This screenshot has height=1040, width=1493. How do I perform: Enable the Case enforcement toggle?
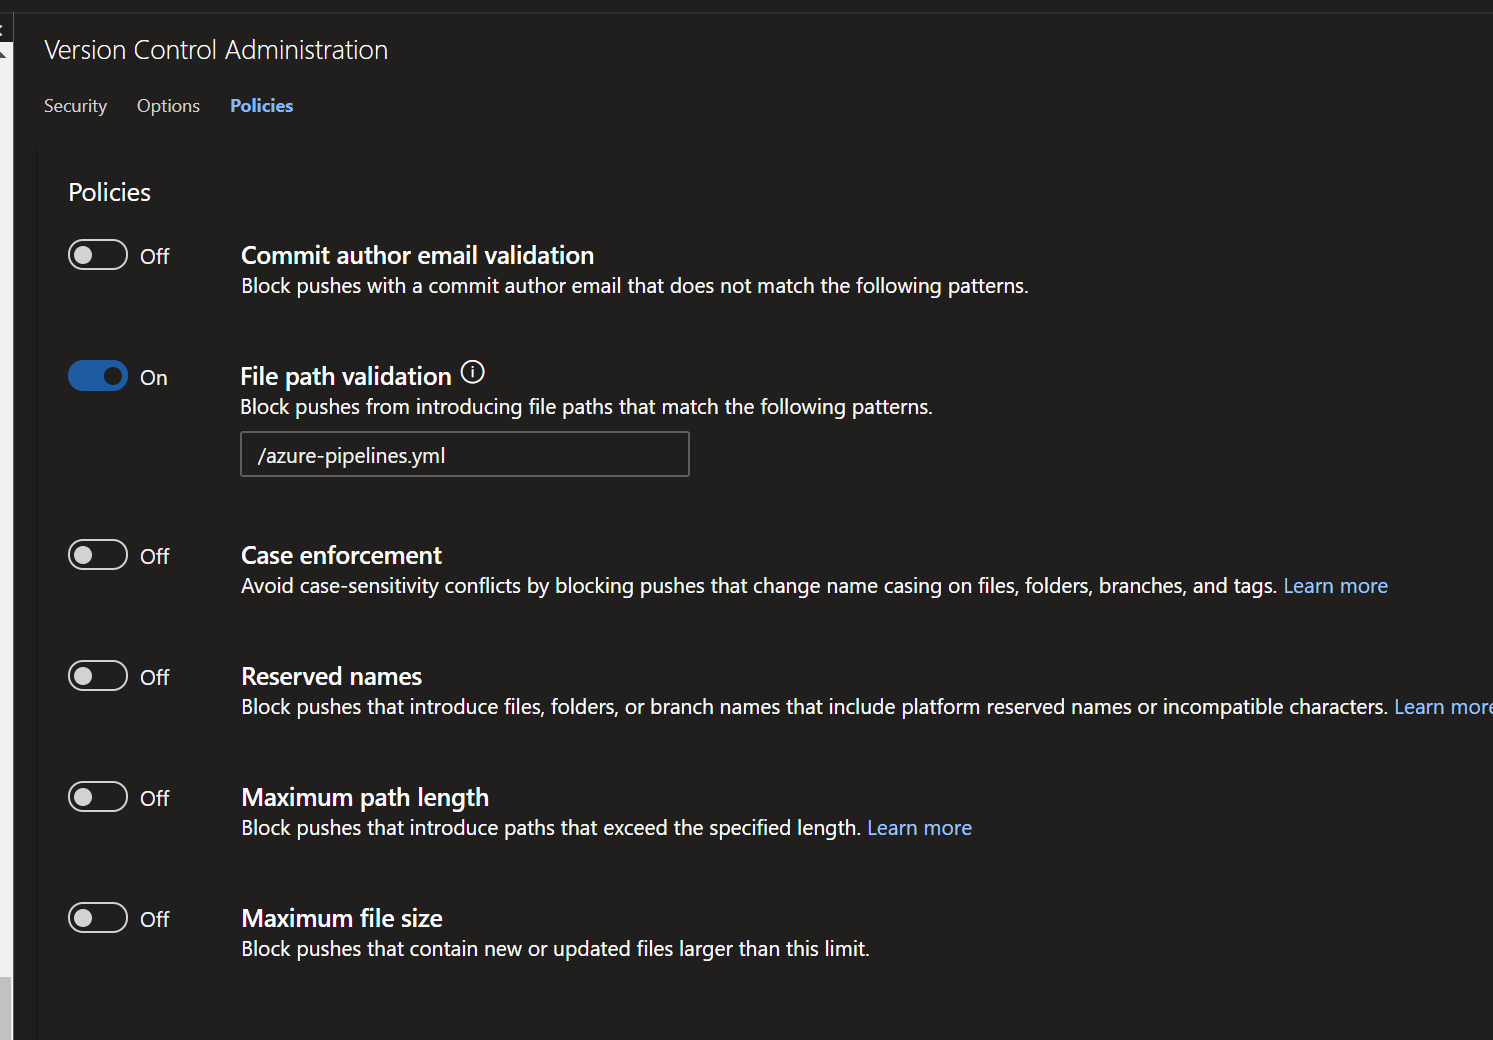(98, 555)
